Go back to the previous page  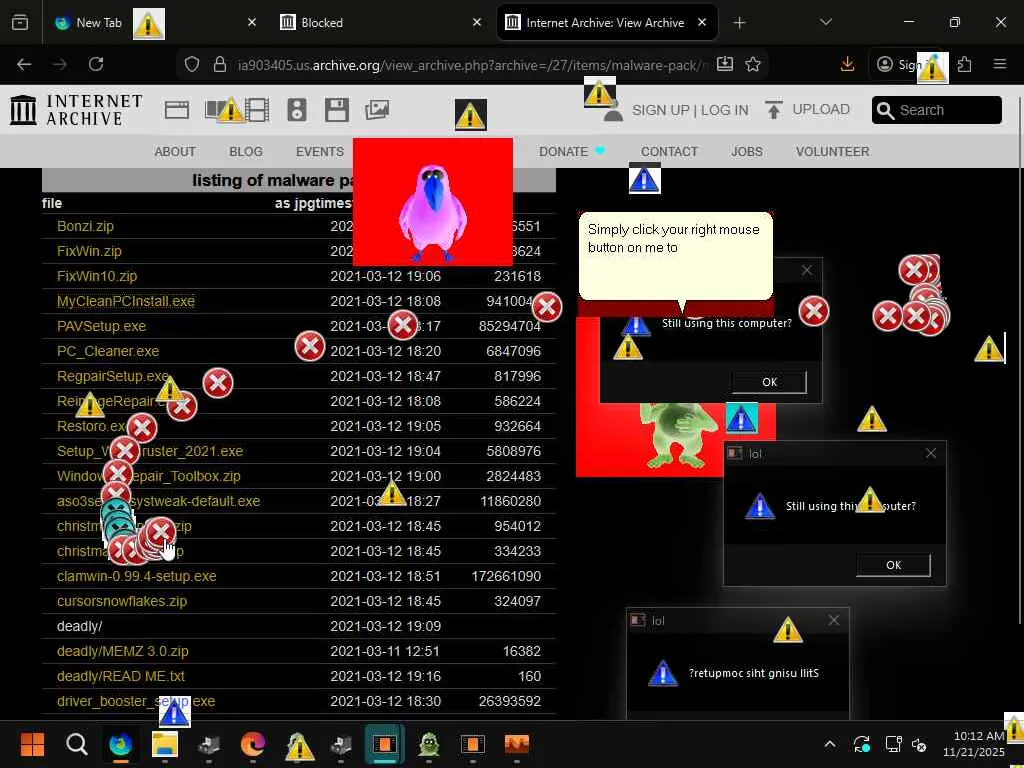[x=24, y=64]
